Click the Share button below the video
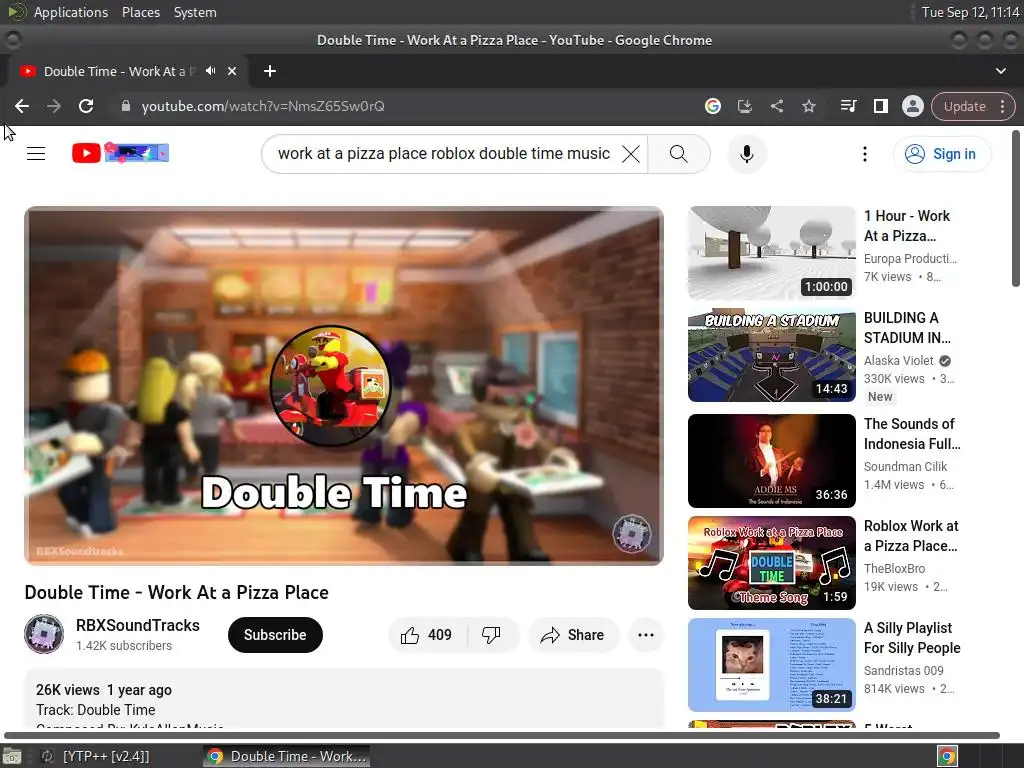The height and width of the screenshot is (768, 1024). tap(573, 635)
